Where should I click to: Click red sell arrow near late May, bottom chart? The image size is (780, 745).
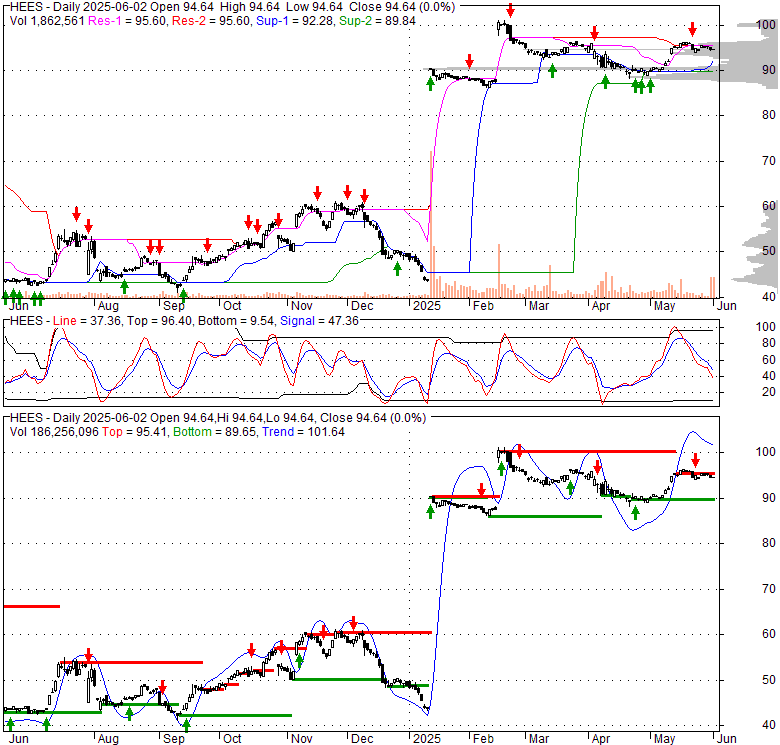click(695, 460)
